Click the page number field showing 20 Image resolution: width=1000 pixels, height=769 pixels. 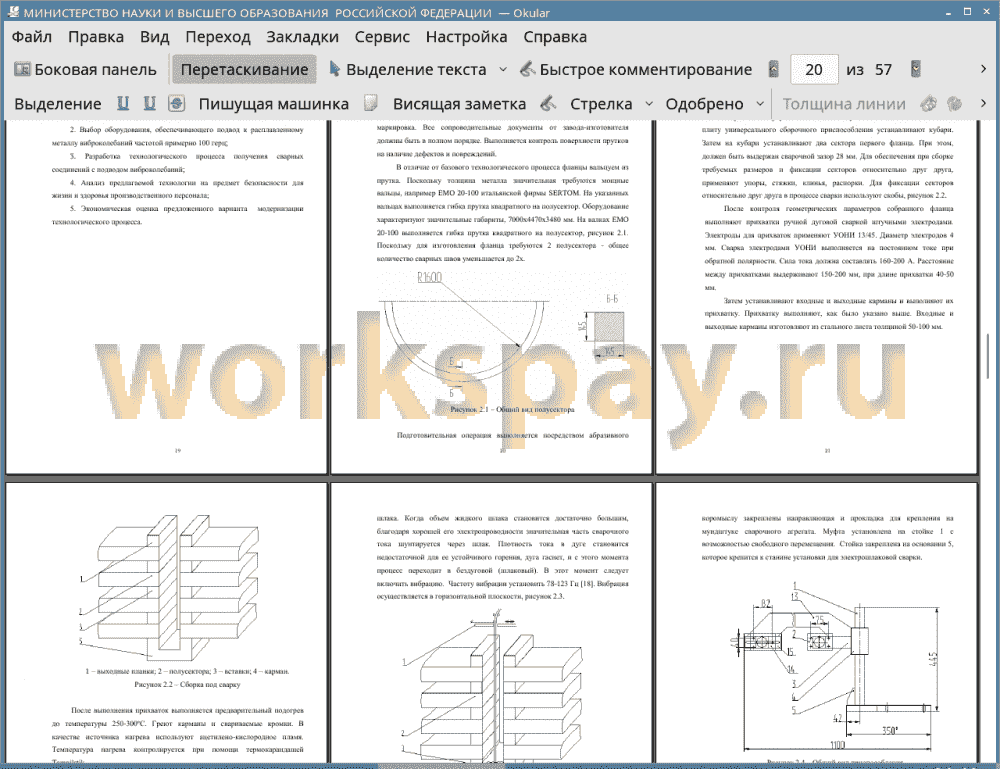click(x=814, y=70)
